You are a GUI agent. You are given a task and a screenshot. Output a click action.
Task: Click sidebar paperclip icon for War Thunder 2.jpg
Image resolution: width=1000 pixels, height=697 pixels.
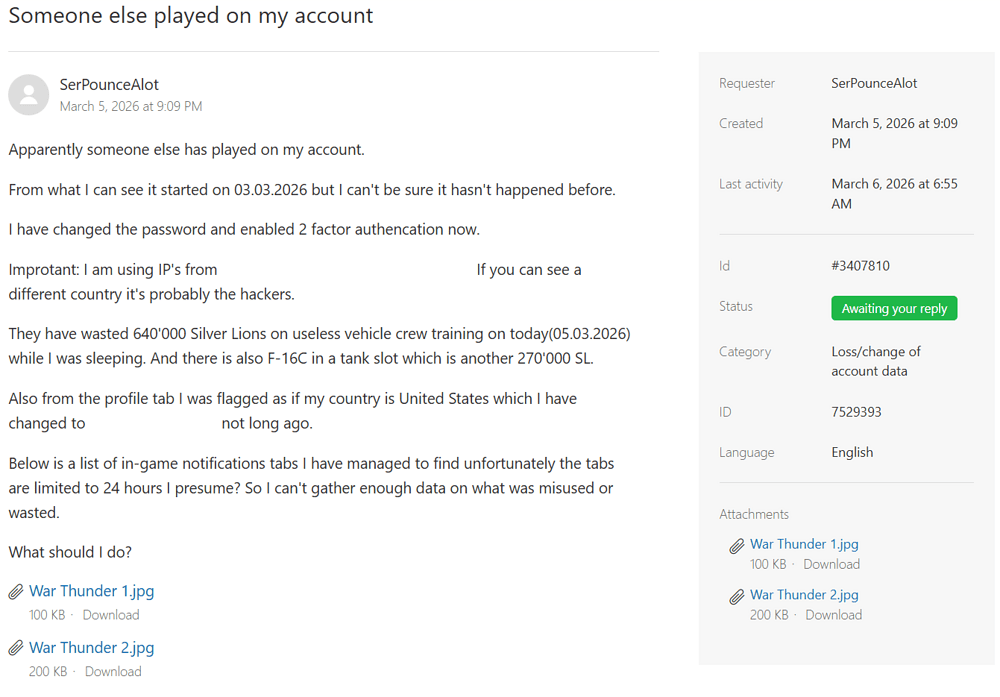coord(737,596)
